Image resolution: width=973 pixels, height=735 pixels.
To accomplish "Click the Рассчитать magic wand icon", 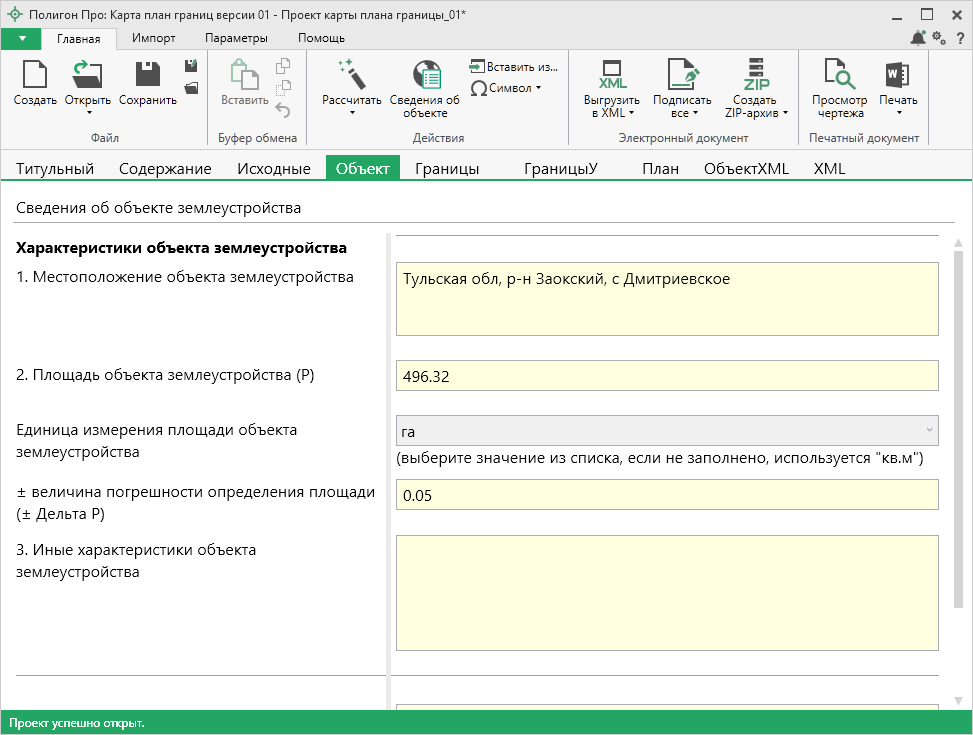I will (352, 76).
